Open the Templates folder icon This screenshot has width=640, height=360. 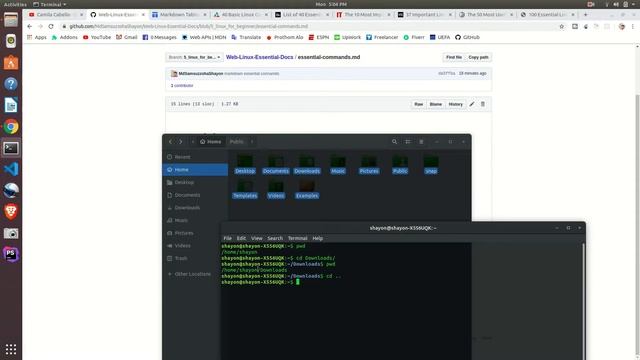[245, 189]
